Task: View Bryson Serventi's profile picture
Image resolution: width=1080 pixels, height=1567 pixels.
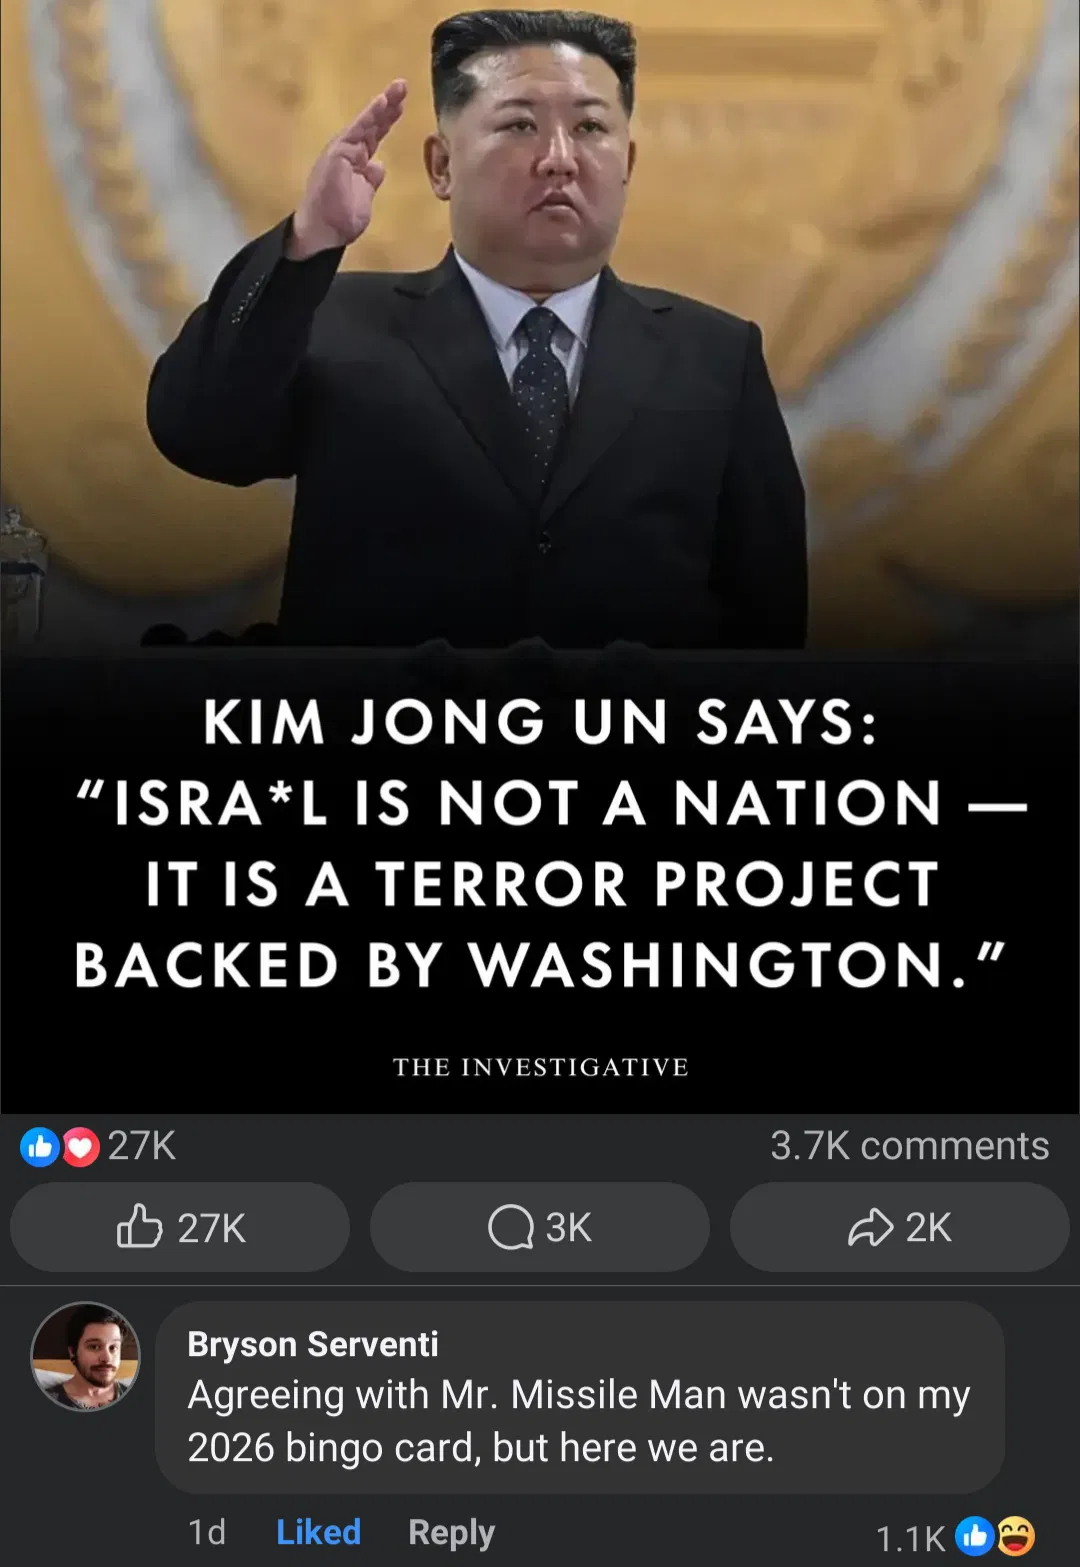Action: 86,1357
